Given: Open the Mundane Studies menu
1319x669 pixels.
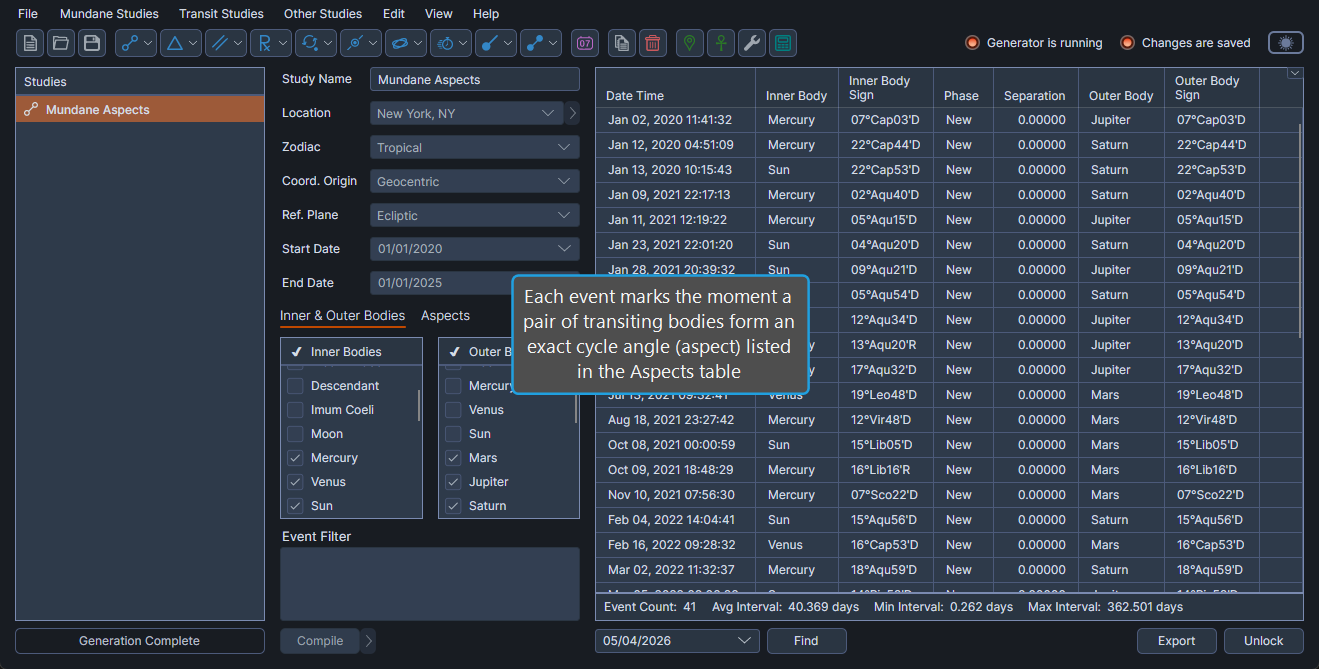Looking at the screenshot, I should (x=109, y=14).
